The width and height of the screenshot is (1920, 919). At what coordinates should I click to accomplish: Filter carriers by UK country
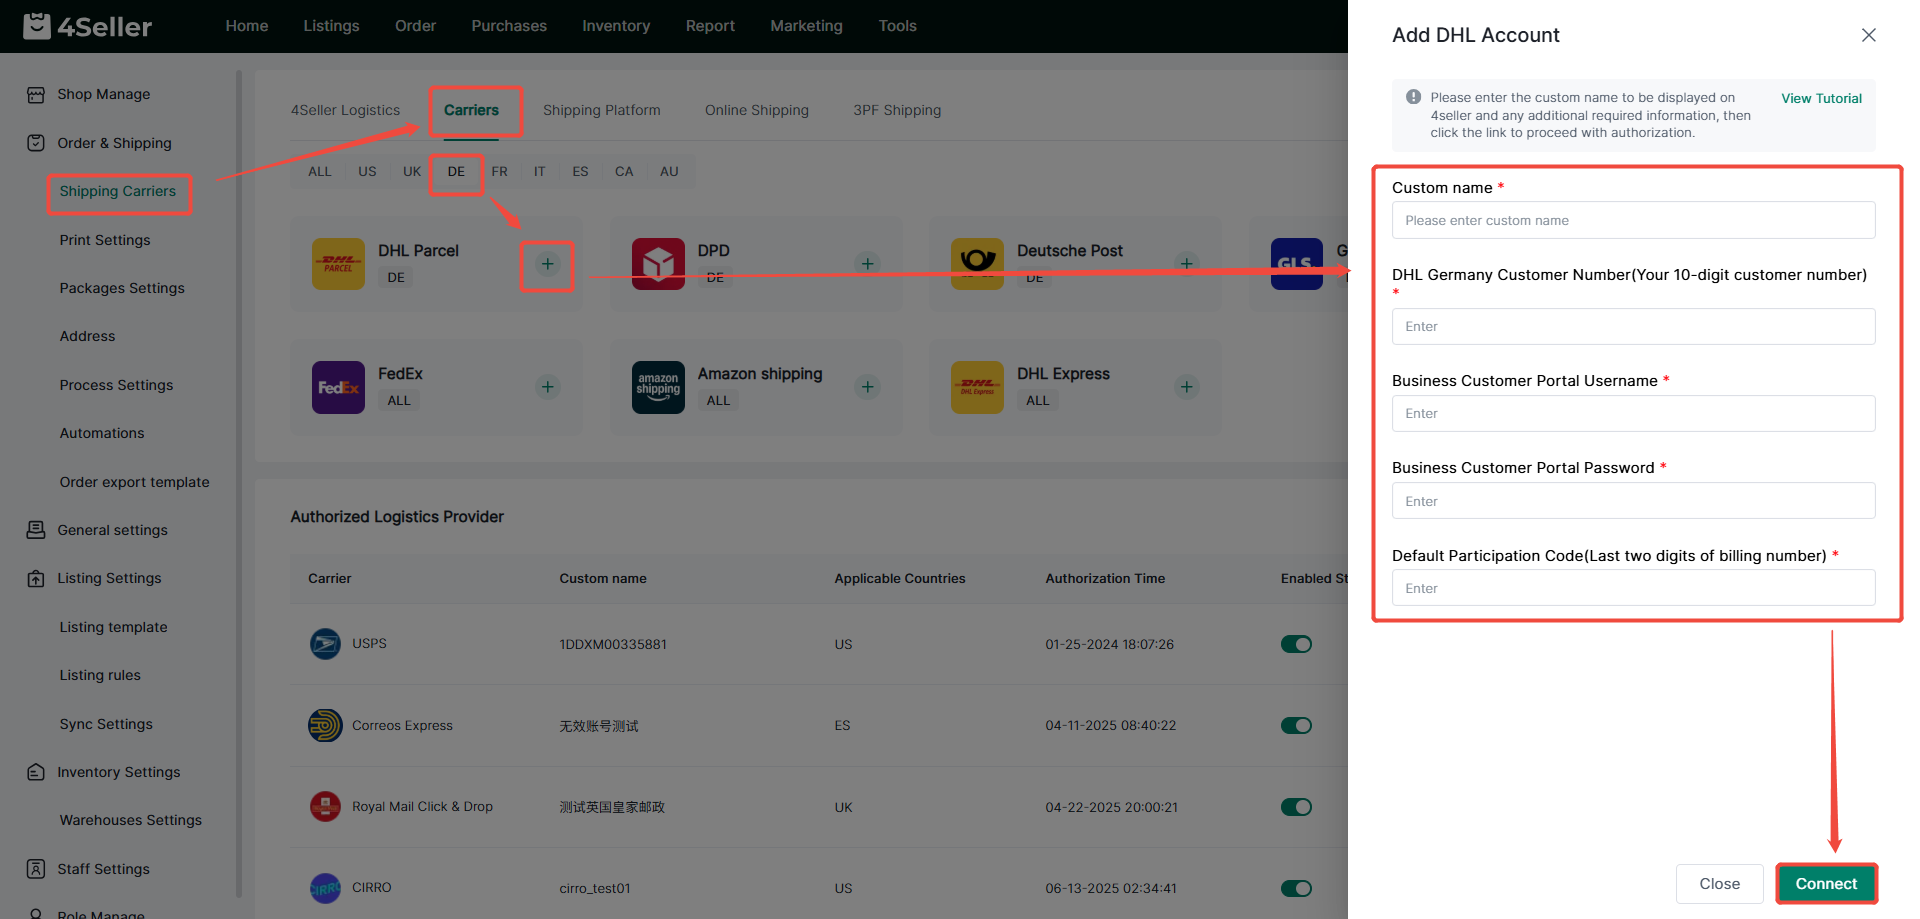click(412, 172)
